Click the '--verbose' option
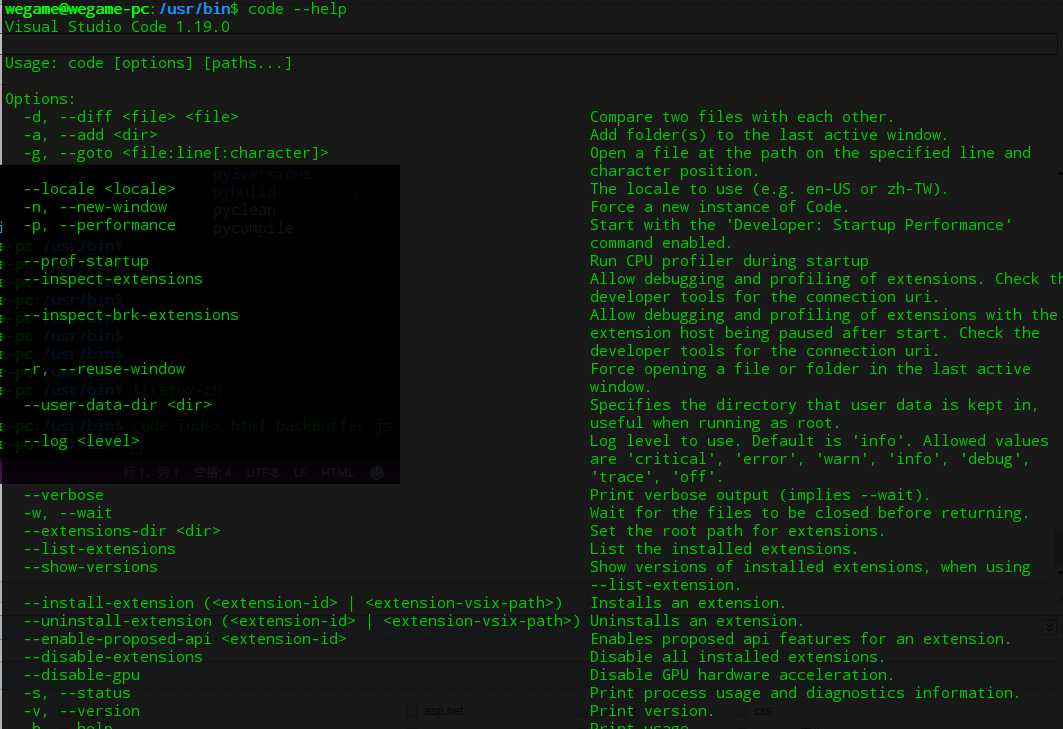Image resolution: width=1063 pixels, height=729 pixels. tap(63, 495)
